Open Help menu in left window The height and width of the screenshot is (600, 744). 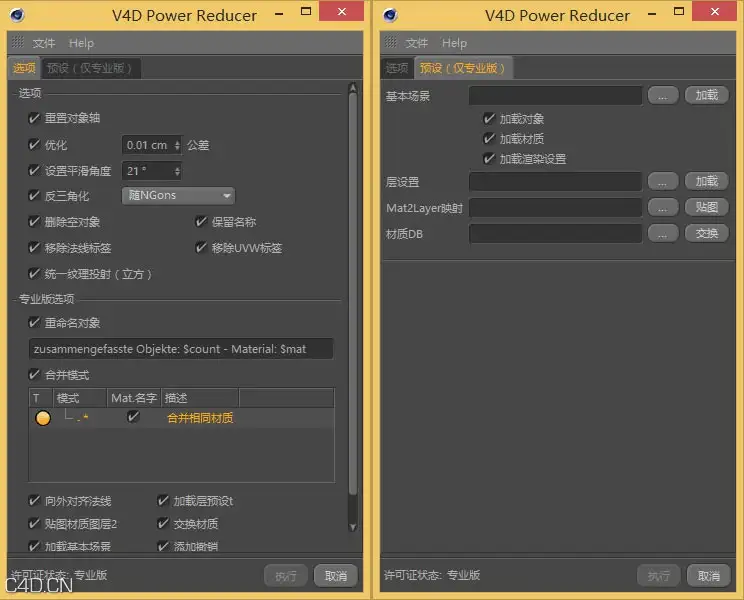click(x=82, y=43)
